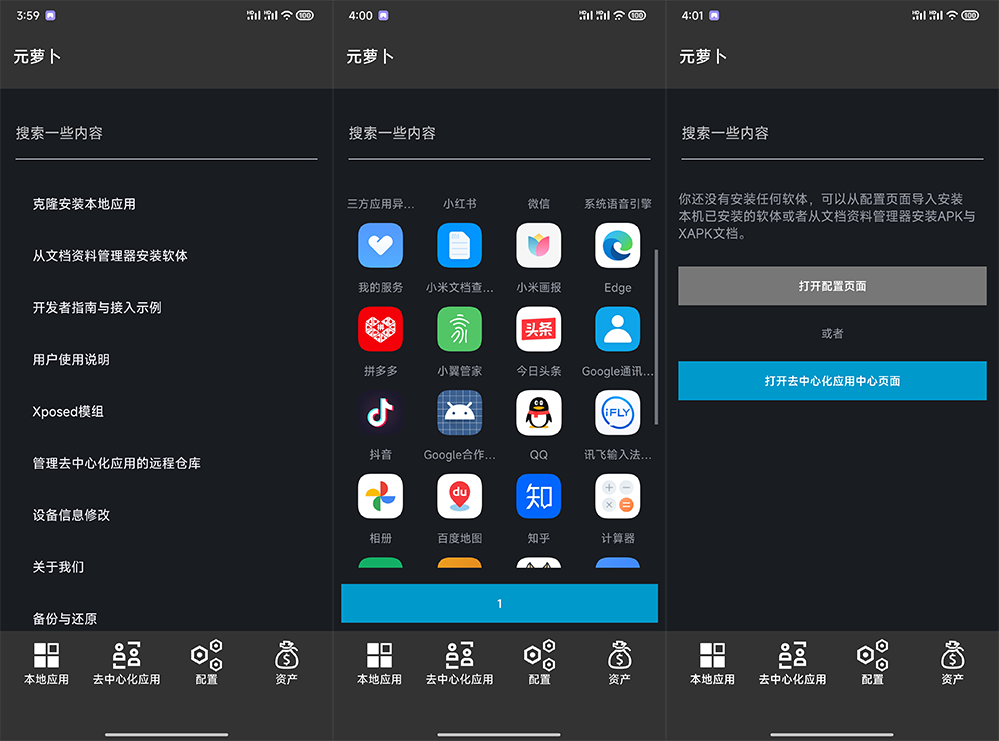Viewport: 999px width, 741px height.
Task: Focus search field in left screen
Action: tap(166, 134)
